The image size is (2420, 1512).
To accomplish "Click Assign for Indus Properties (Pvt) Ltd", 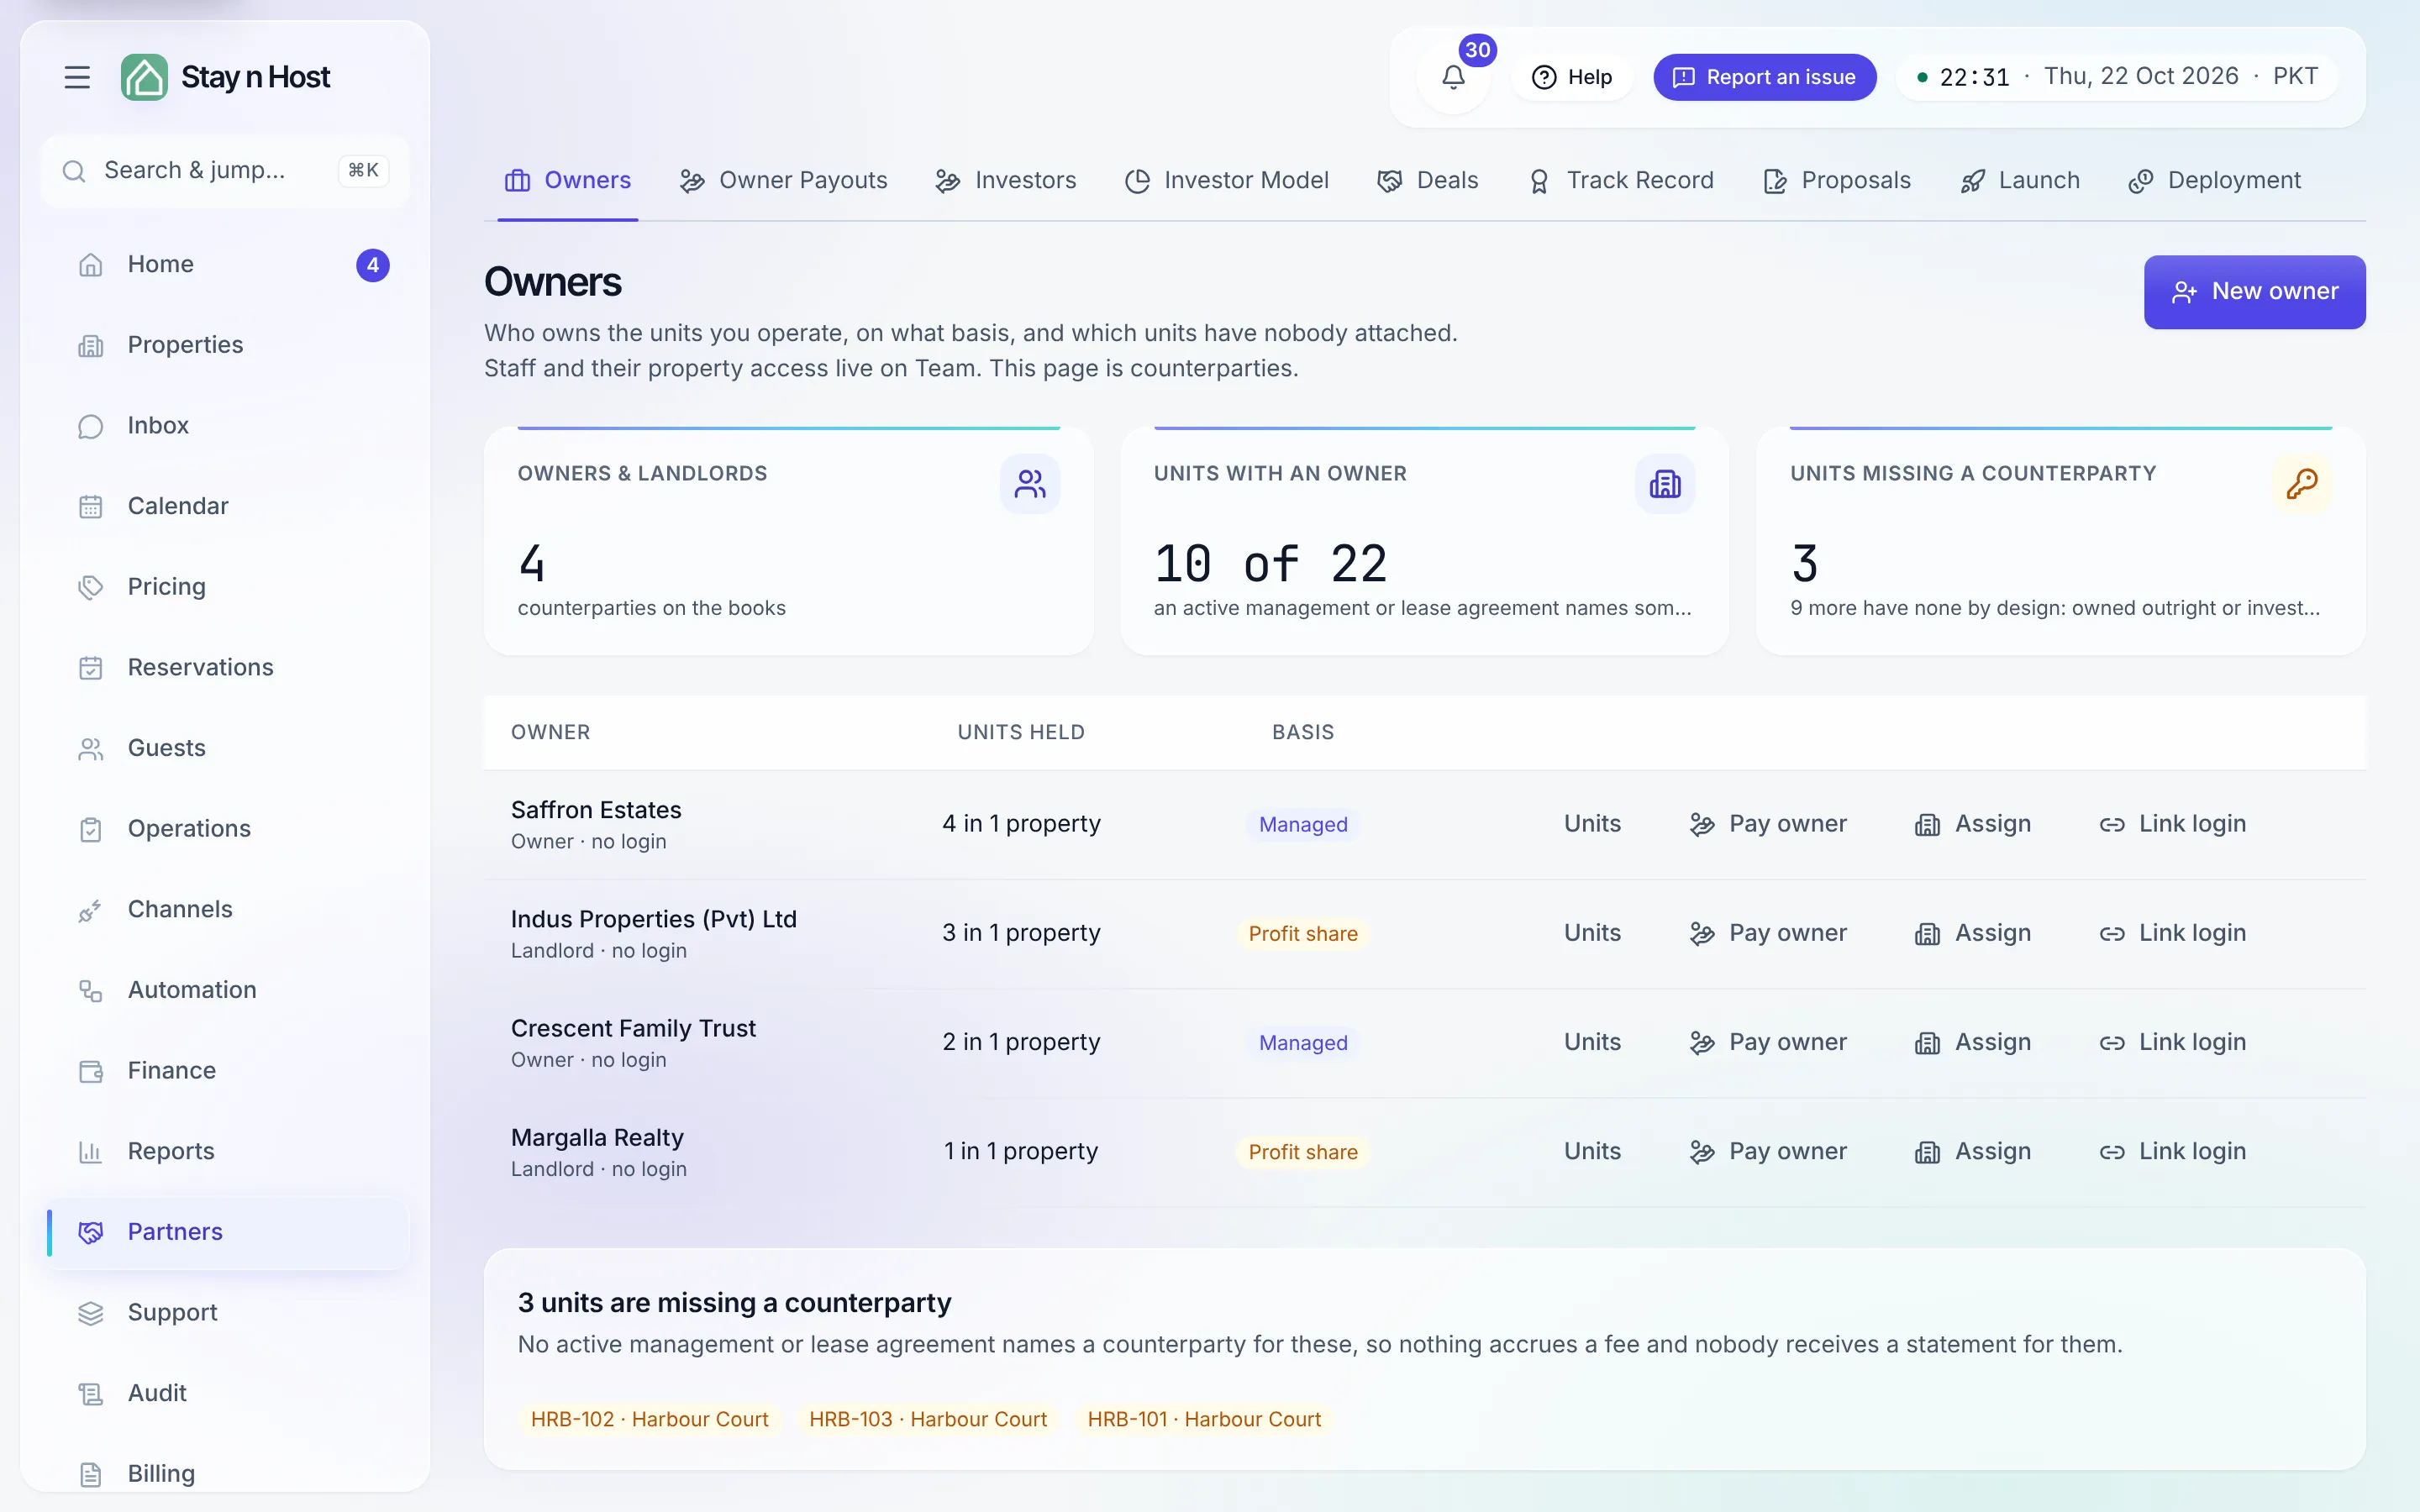I will pyautogui.click(x=1973, y=933).
